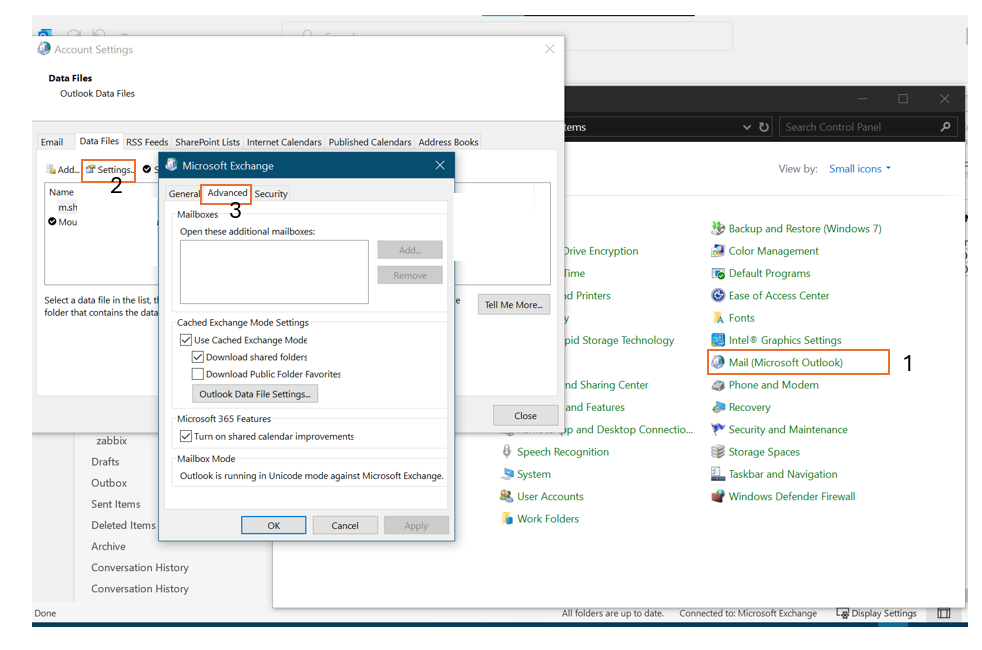Open the View by Small icons dropdown
The width and height of the screenshot is (982, 650).
click(860, 169)
